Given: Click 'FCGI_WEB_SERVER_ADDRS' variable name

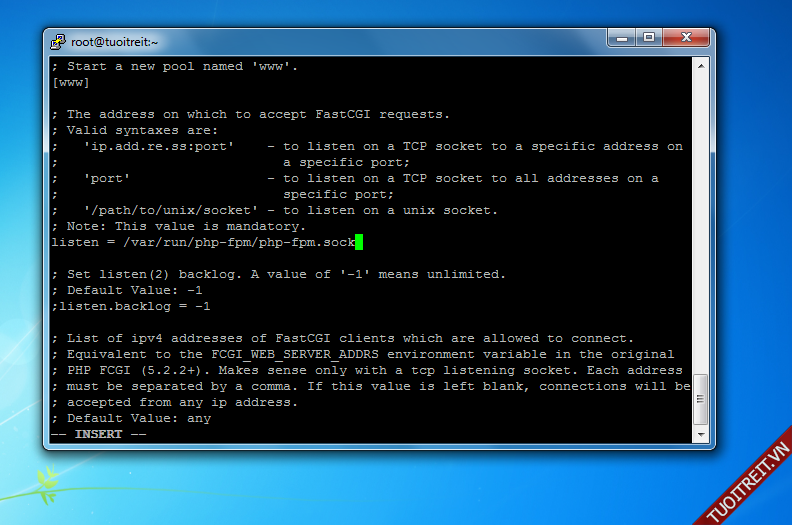Looking at the screenshot, I should pos(295,354).
